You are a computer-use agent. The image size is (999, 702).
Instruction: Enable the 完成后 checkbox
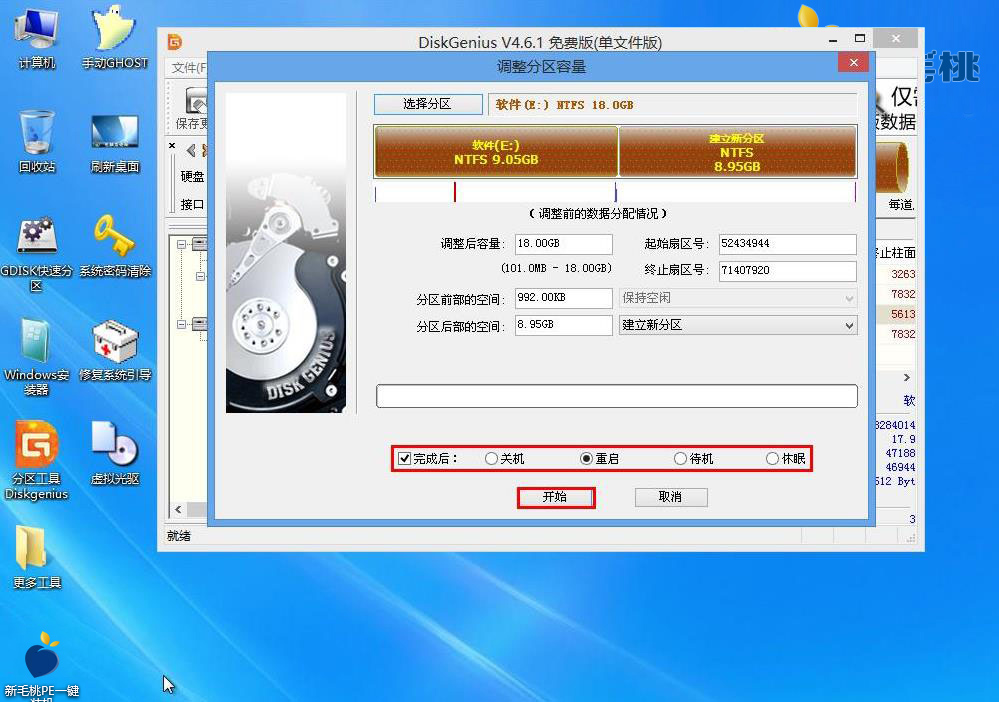[x=405, y=459]
